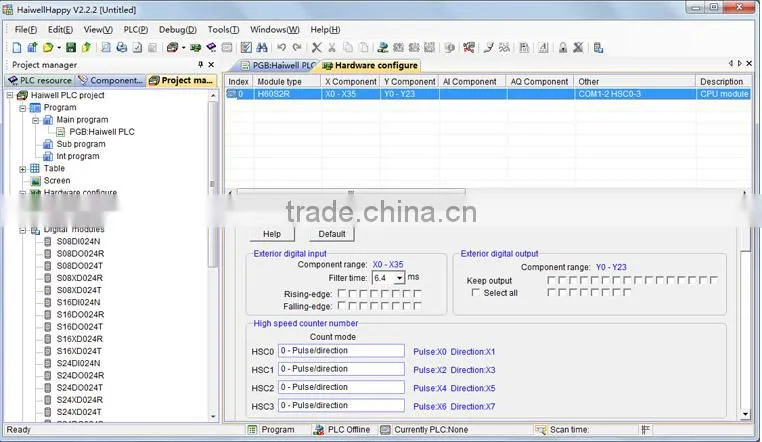Click the last toolbar icon with blue arrow
The width and height of the screenshot is (762, 442).
[x=598, y=48]
